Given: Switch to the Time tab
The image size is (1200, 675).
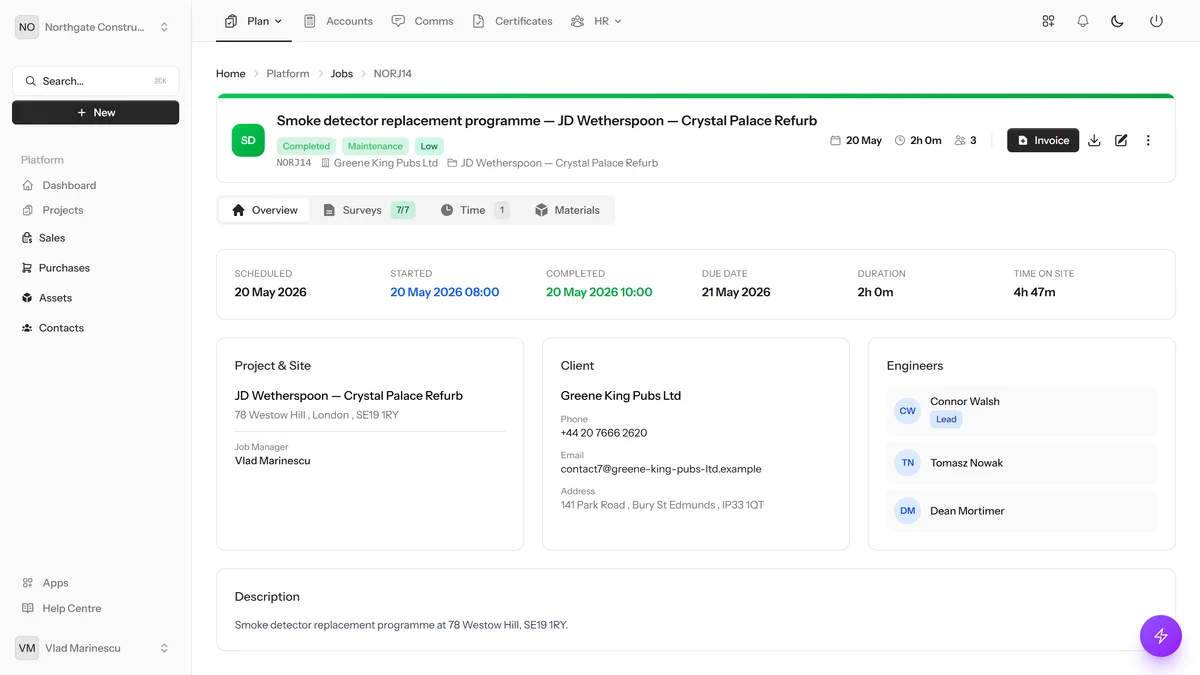Looking at the screenshot, I should point(475,210).
